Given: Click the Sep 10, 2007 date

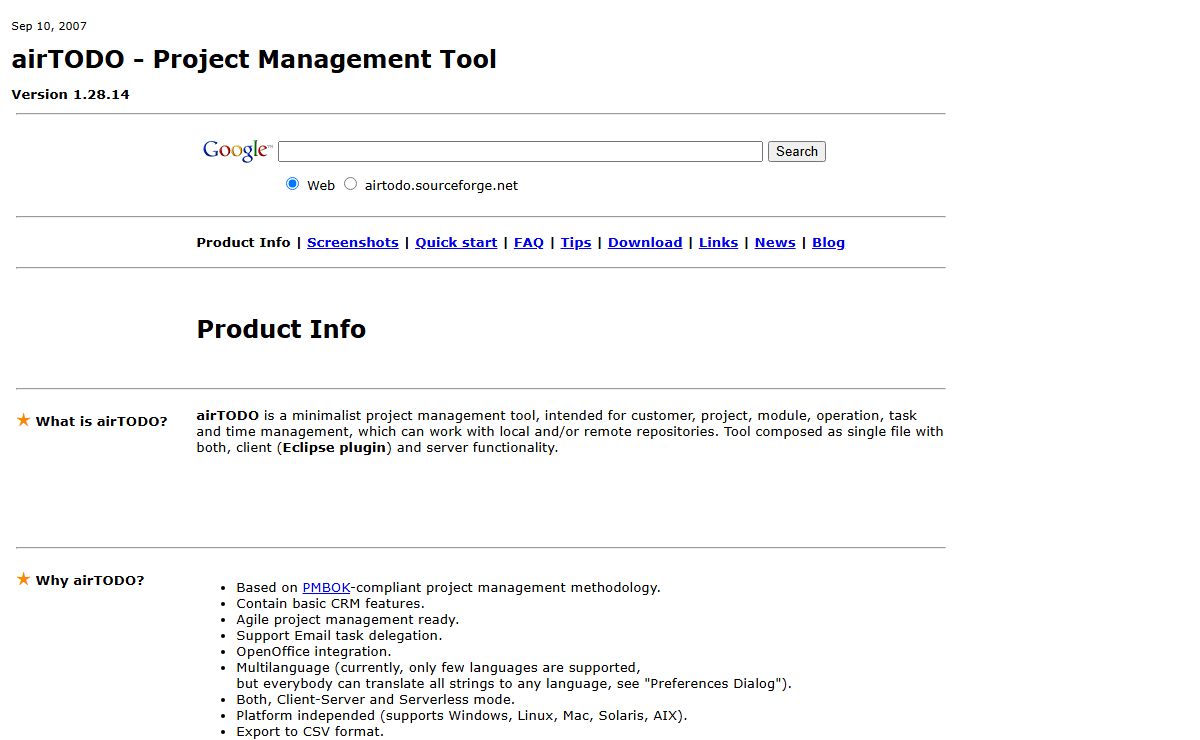Looking at the screenshot, I should coord(49,26).
